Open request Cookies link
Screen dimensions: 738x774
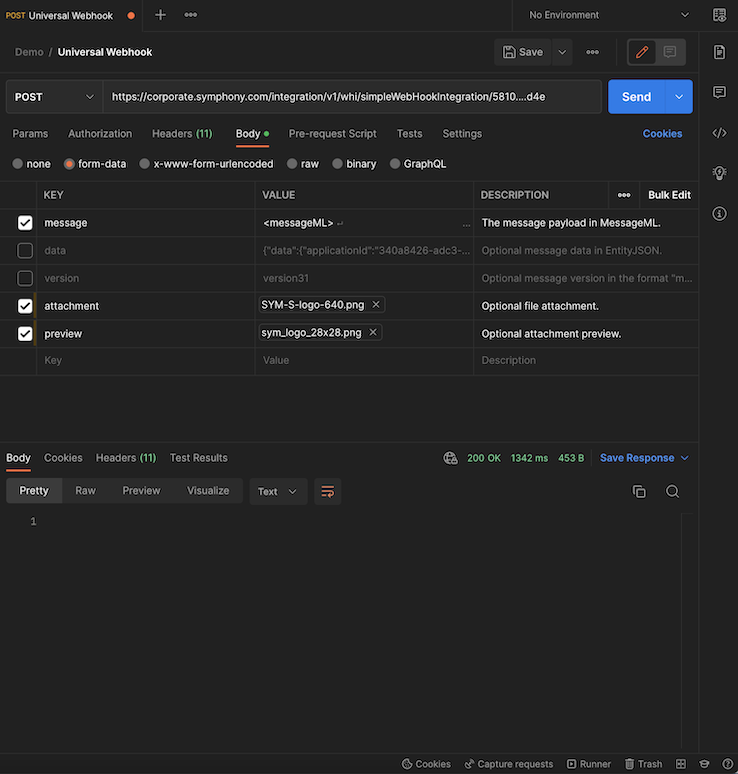click(662, 134)
